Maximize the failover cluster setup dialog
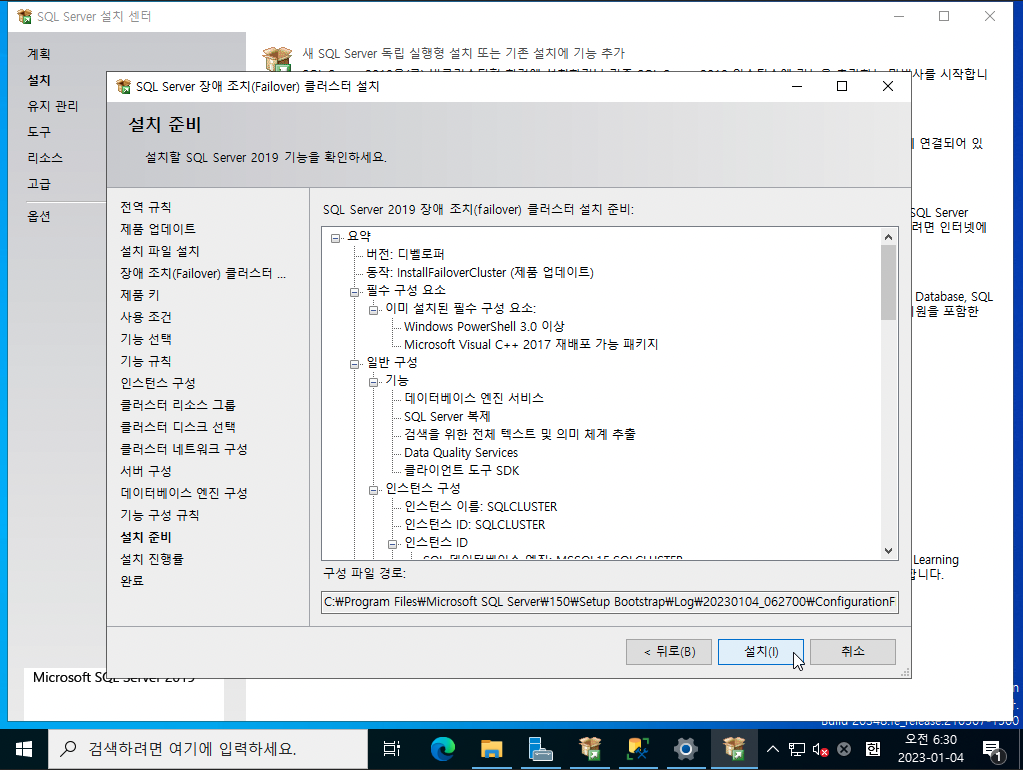Image resolution: width=1023 pixels, height=770 pixels. pyautogui.click(x=842, y=86)
